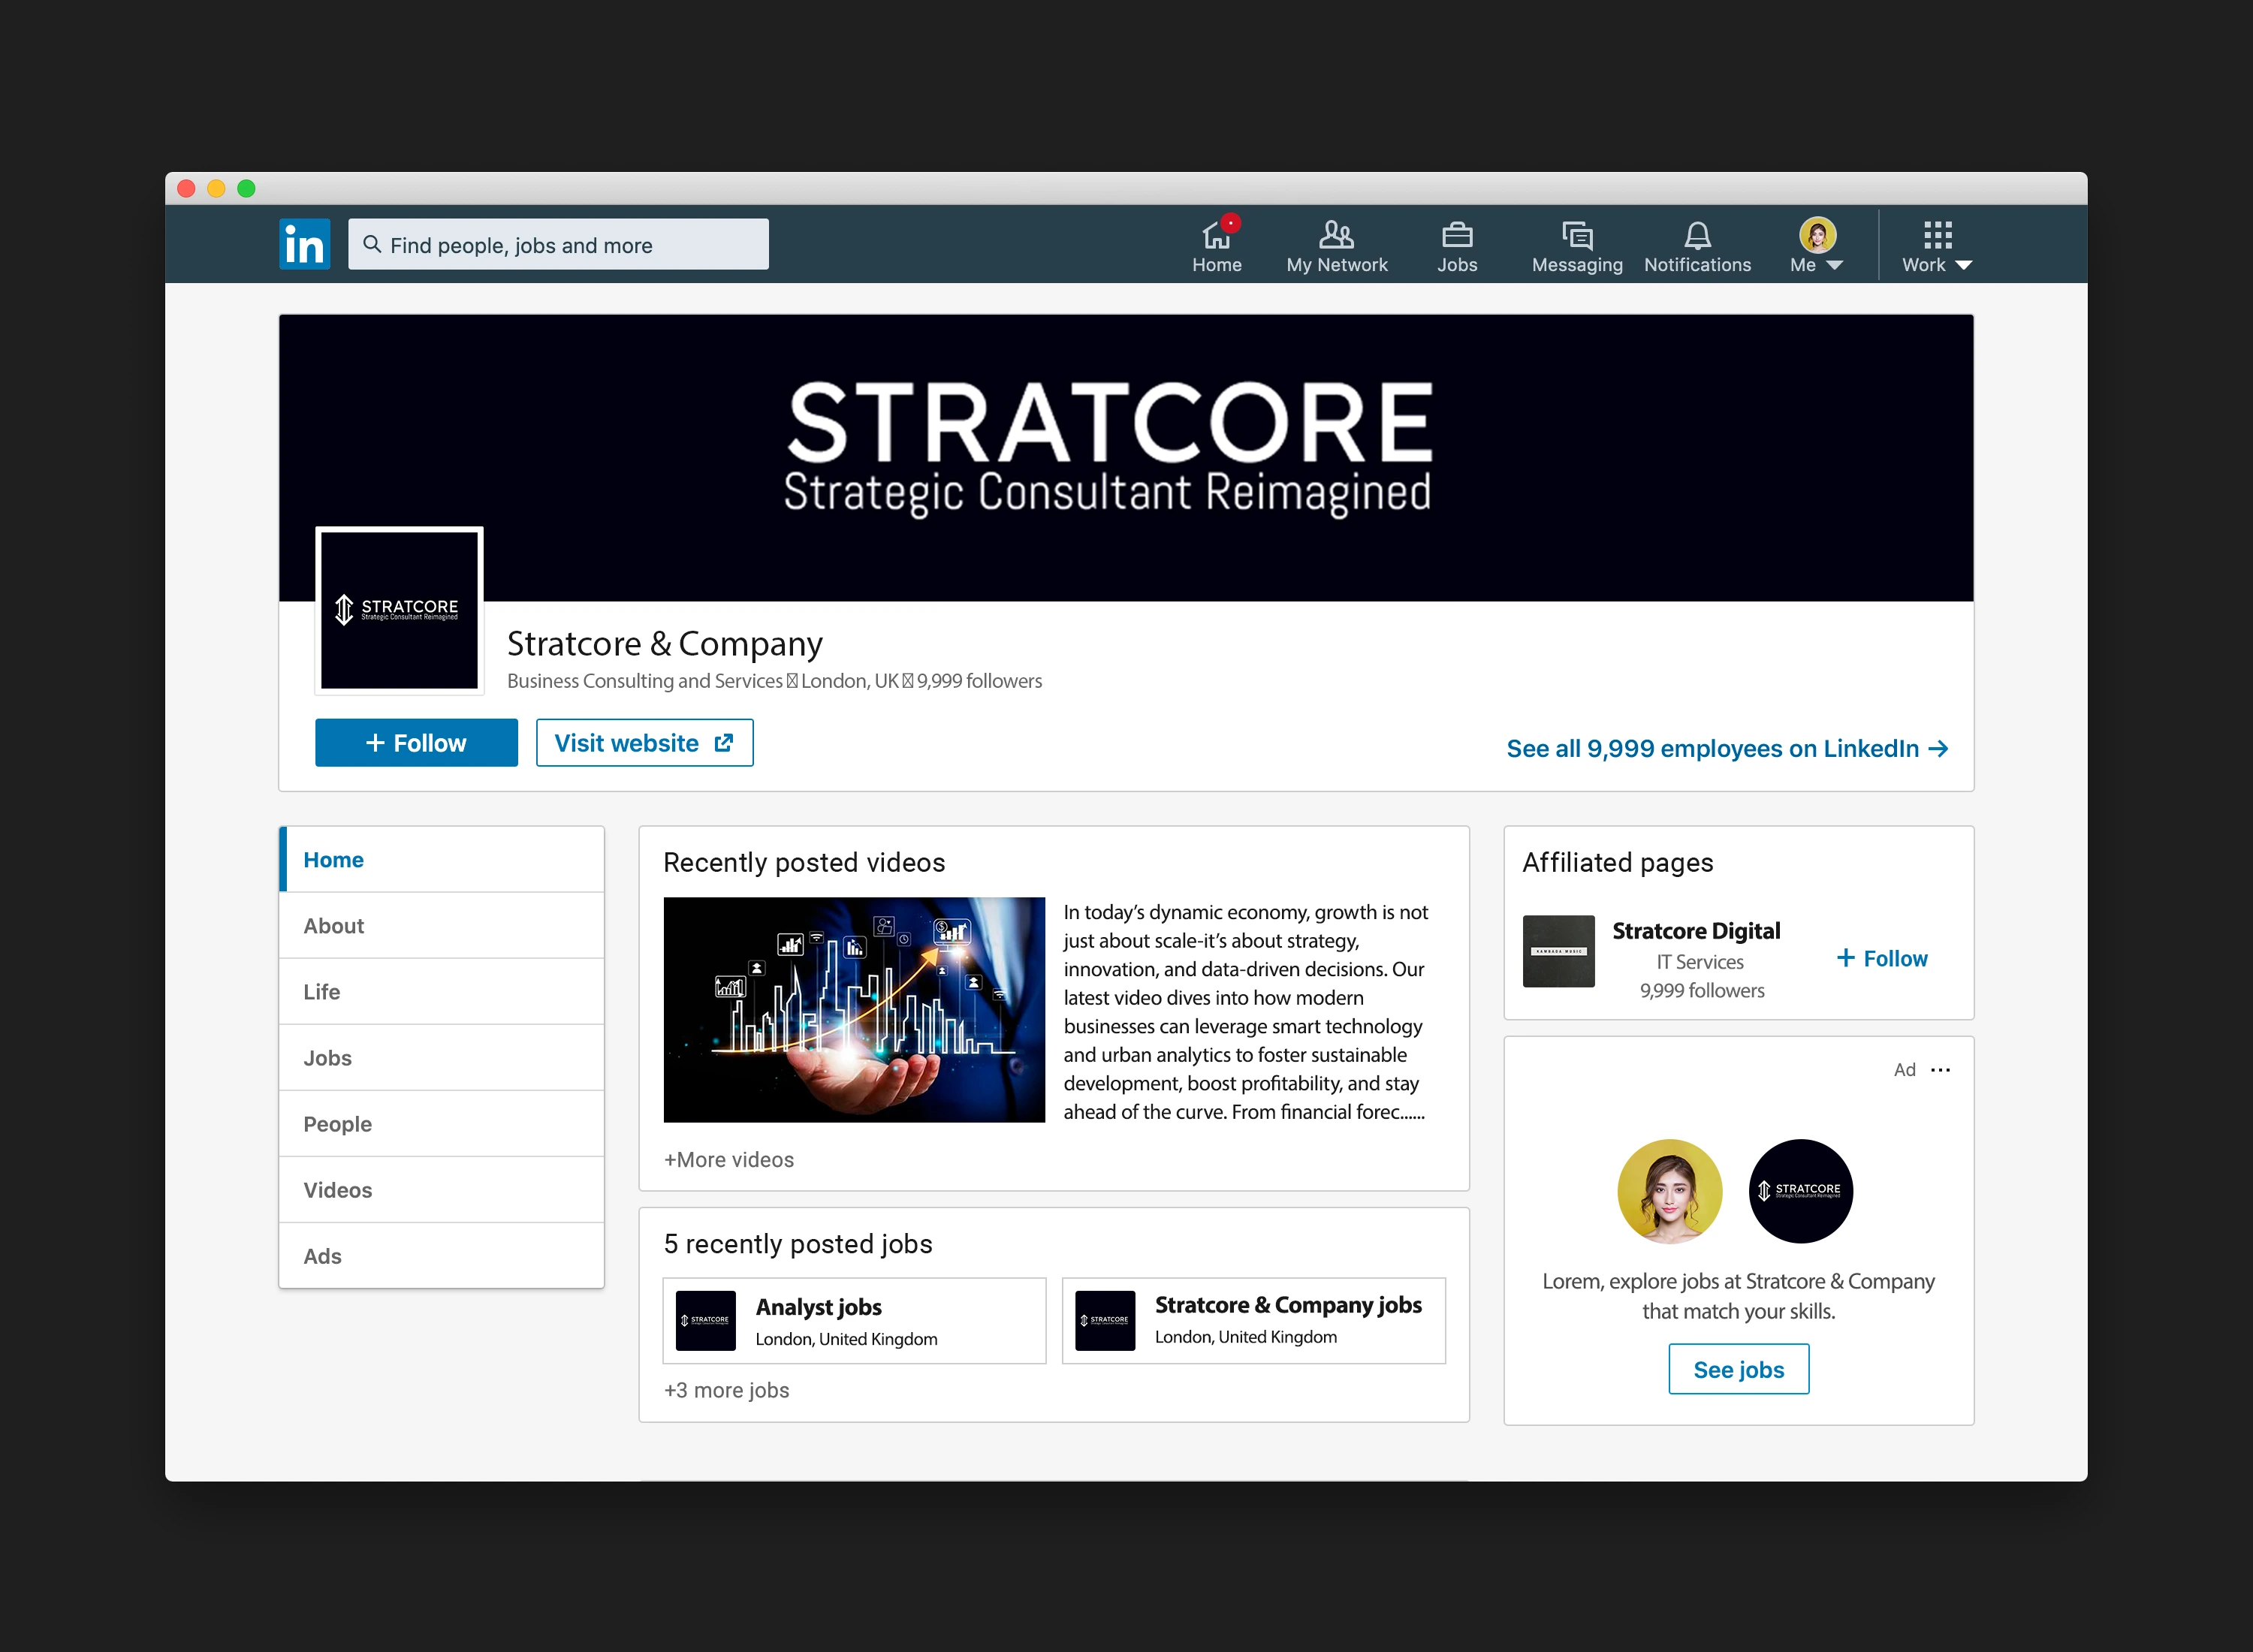Open the Notifications bell icon
This screenshot has height=1652, width=2253.
pos(1697,235)
